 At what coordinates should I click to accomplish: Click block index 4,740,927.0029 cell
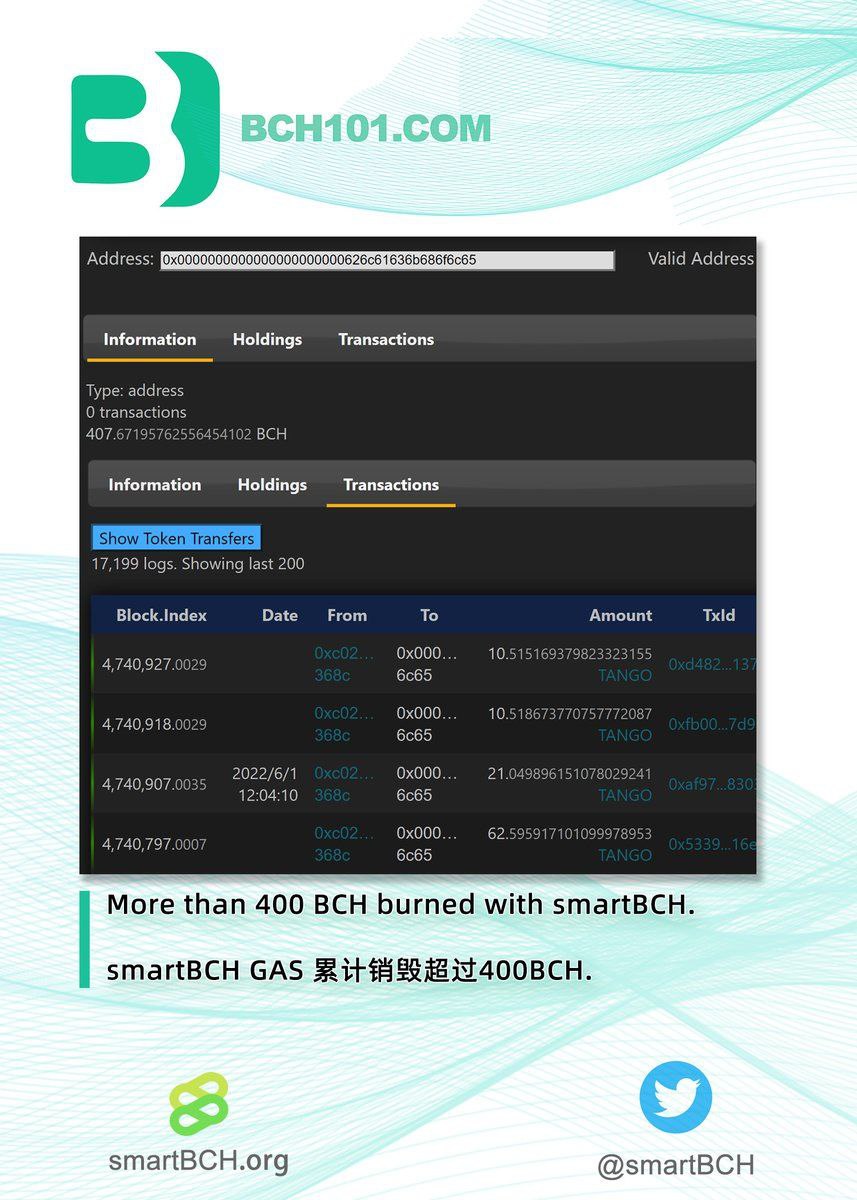(154, 664)
